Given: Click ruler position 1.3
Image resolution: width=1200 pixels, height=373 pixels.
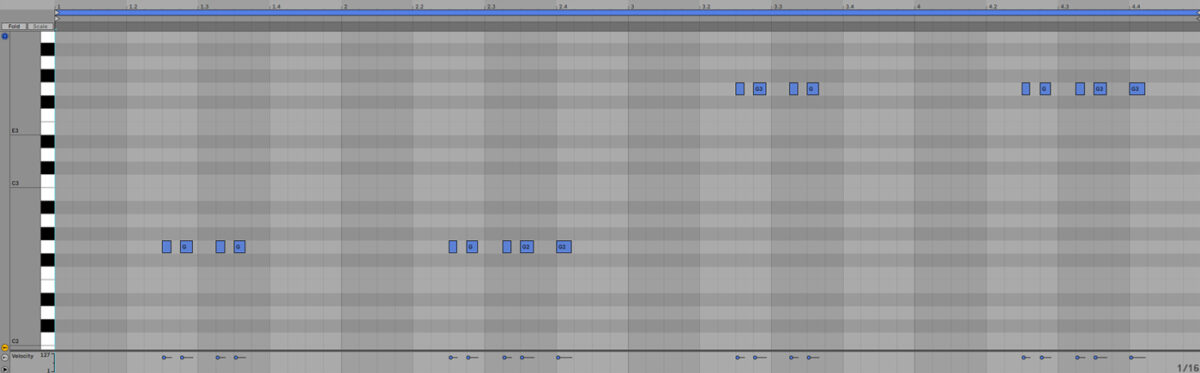Looking at the screenshot, I should (x=204, y=6).
